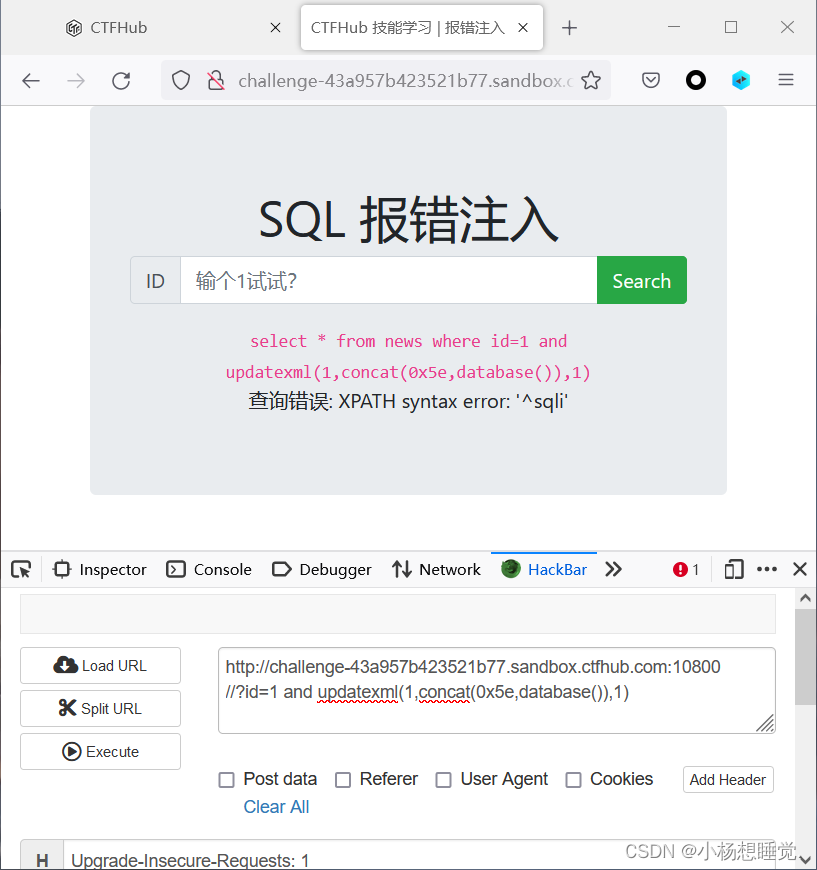The height and width of the screenshot is (870, 817).
Task: Enable the Post data checkbox
Action: pyautogui.click(x=226, y=779)
